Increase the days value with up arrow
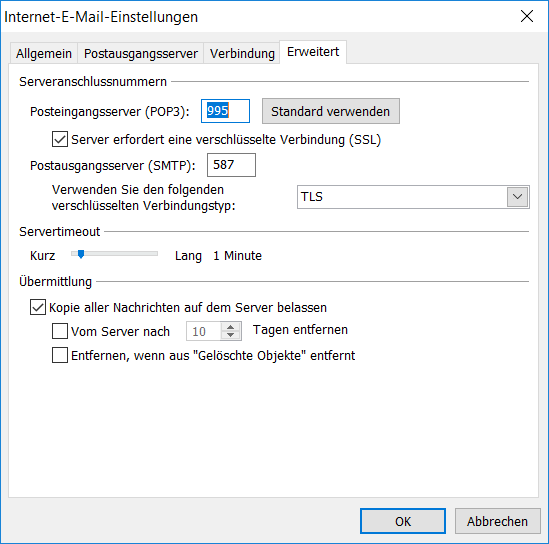Viewport: 549px width, 544px height. (230, 327)
